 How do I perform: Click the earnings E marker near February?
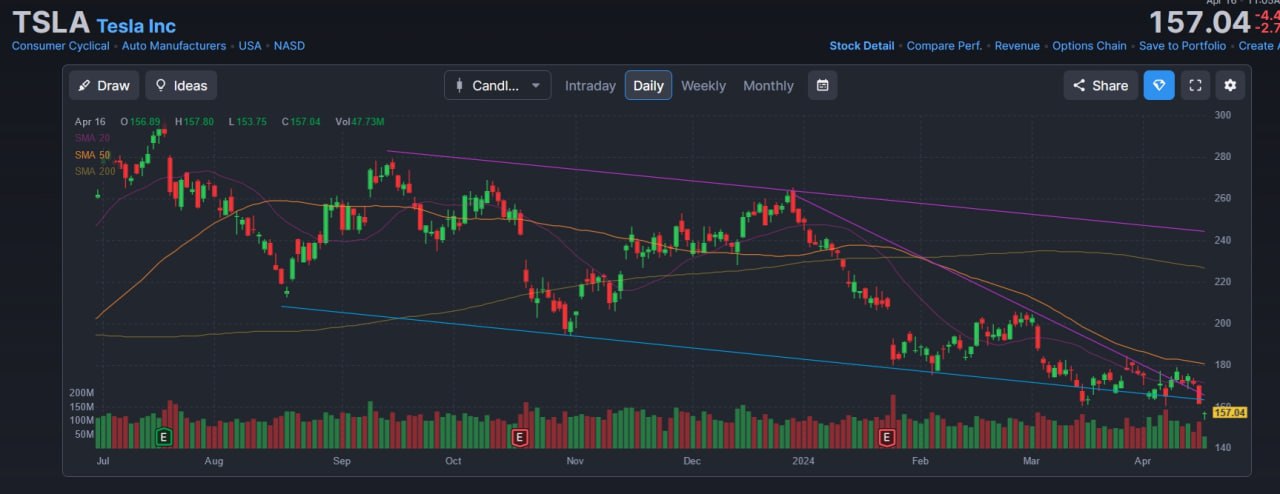[886, 437]
